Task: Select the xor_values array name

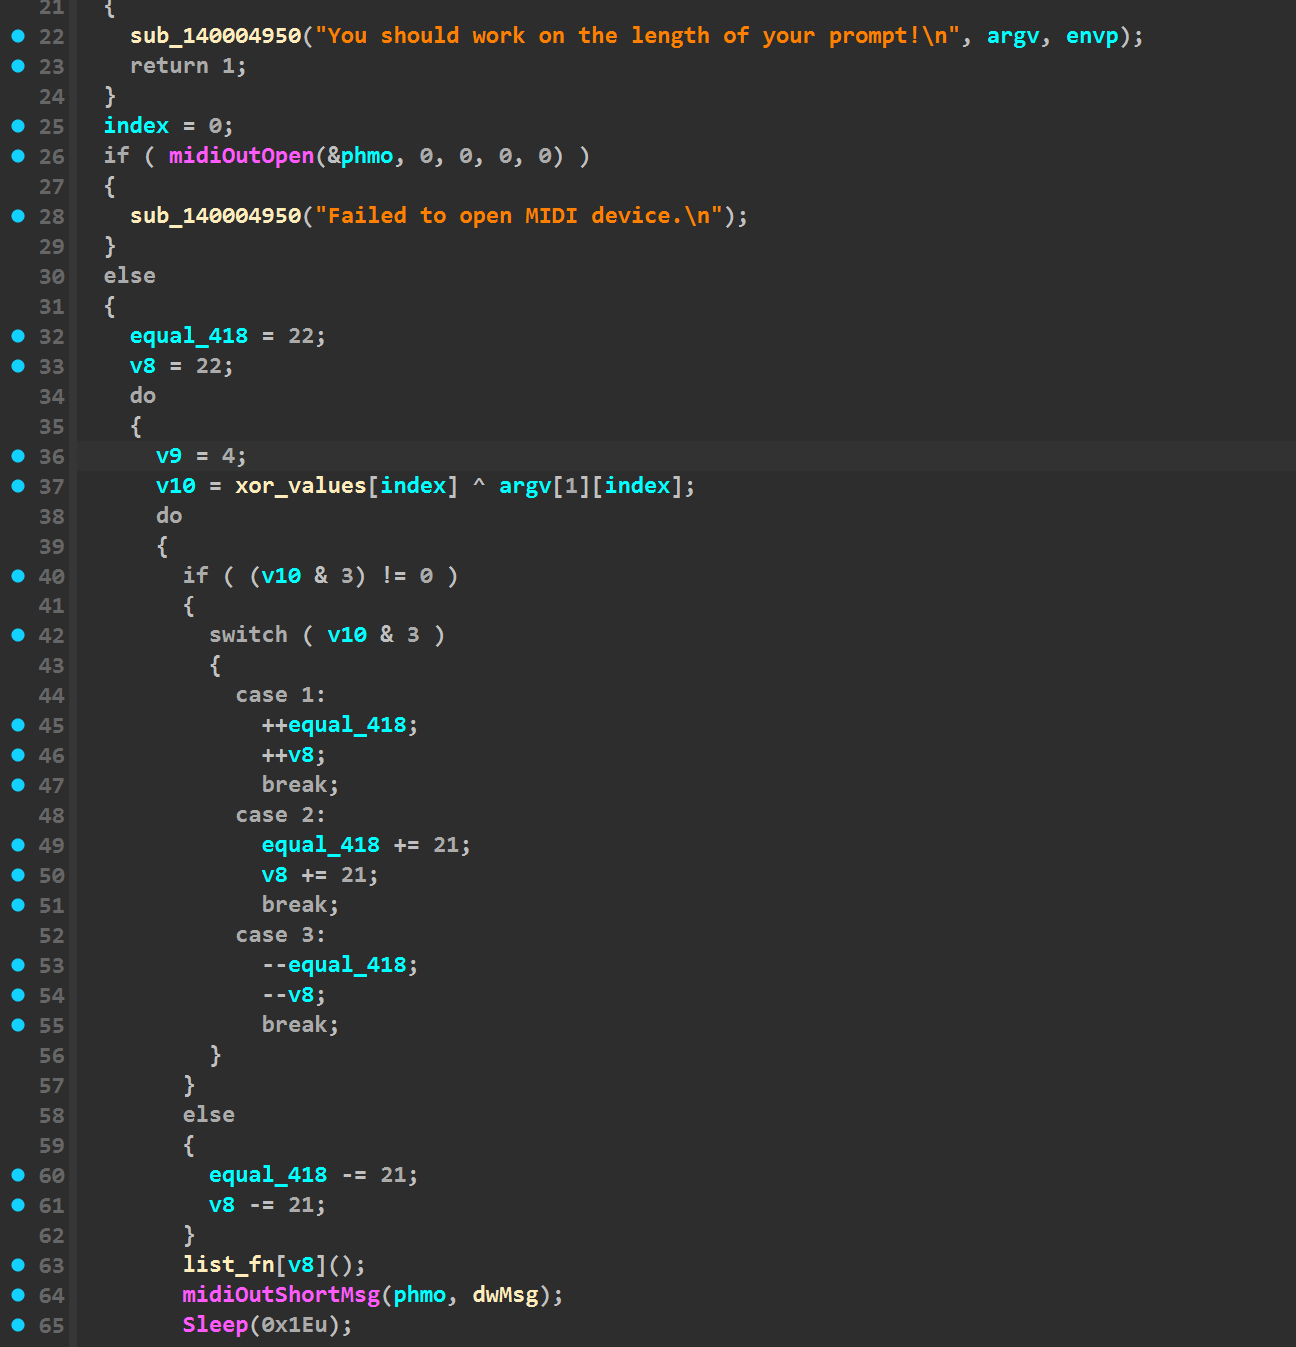Action: pyautogui.click(x=301, y=486)
